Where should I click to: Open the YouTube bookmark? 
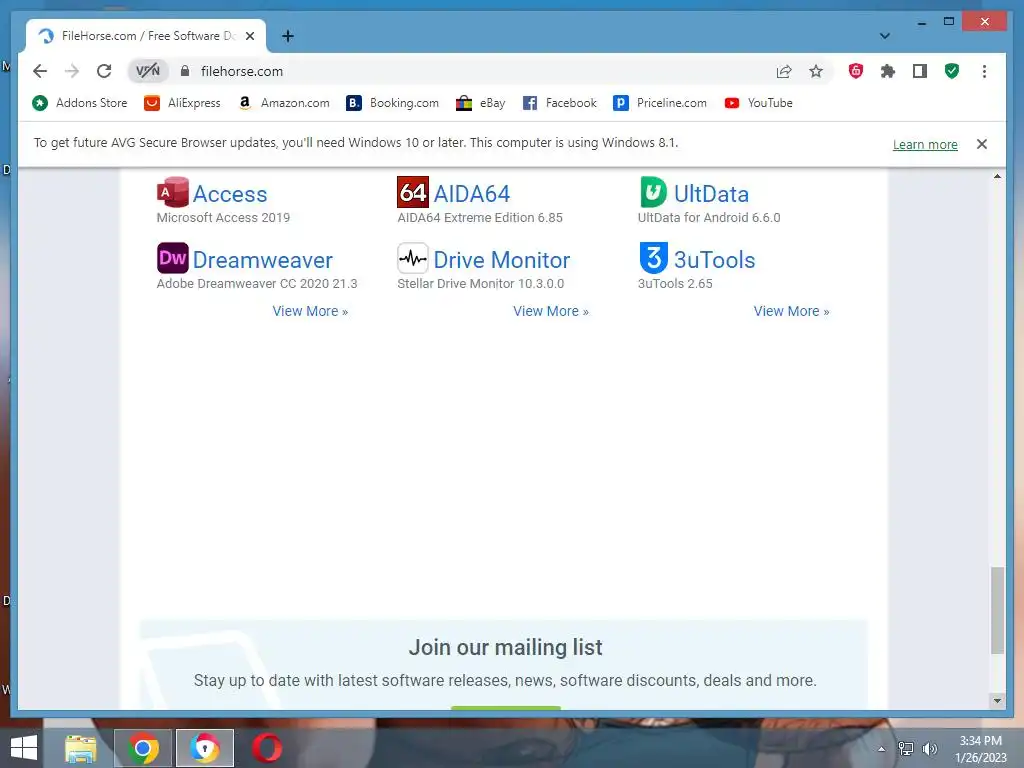[x=758, y=103]
